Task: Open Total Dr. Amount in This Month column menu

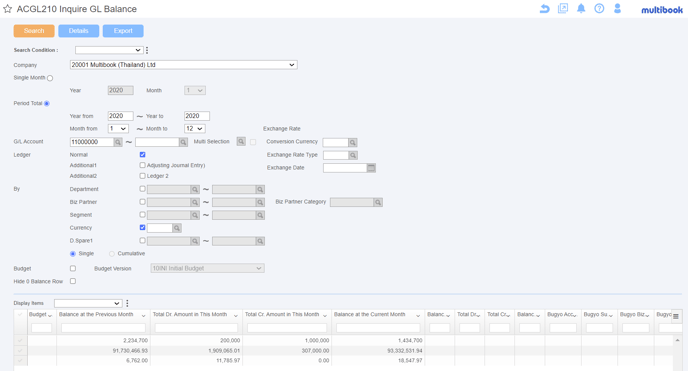Action: (236, 316)
